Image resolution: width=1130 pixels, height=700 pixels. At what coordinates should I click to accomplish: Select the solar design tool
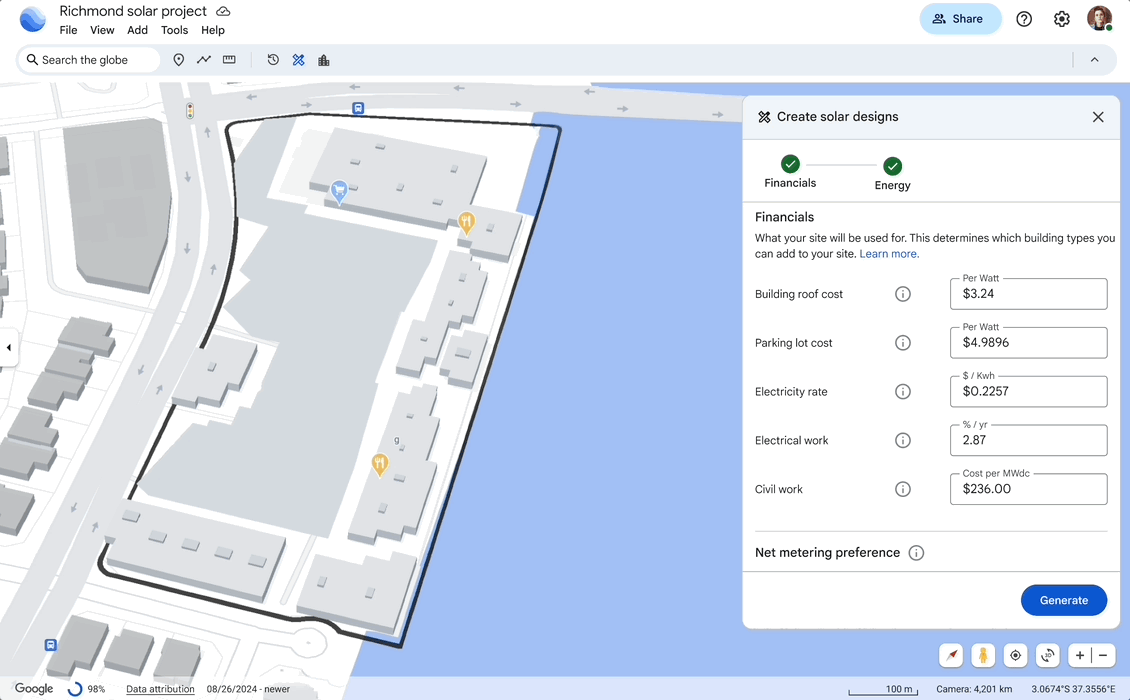click(x=298, y=60)
